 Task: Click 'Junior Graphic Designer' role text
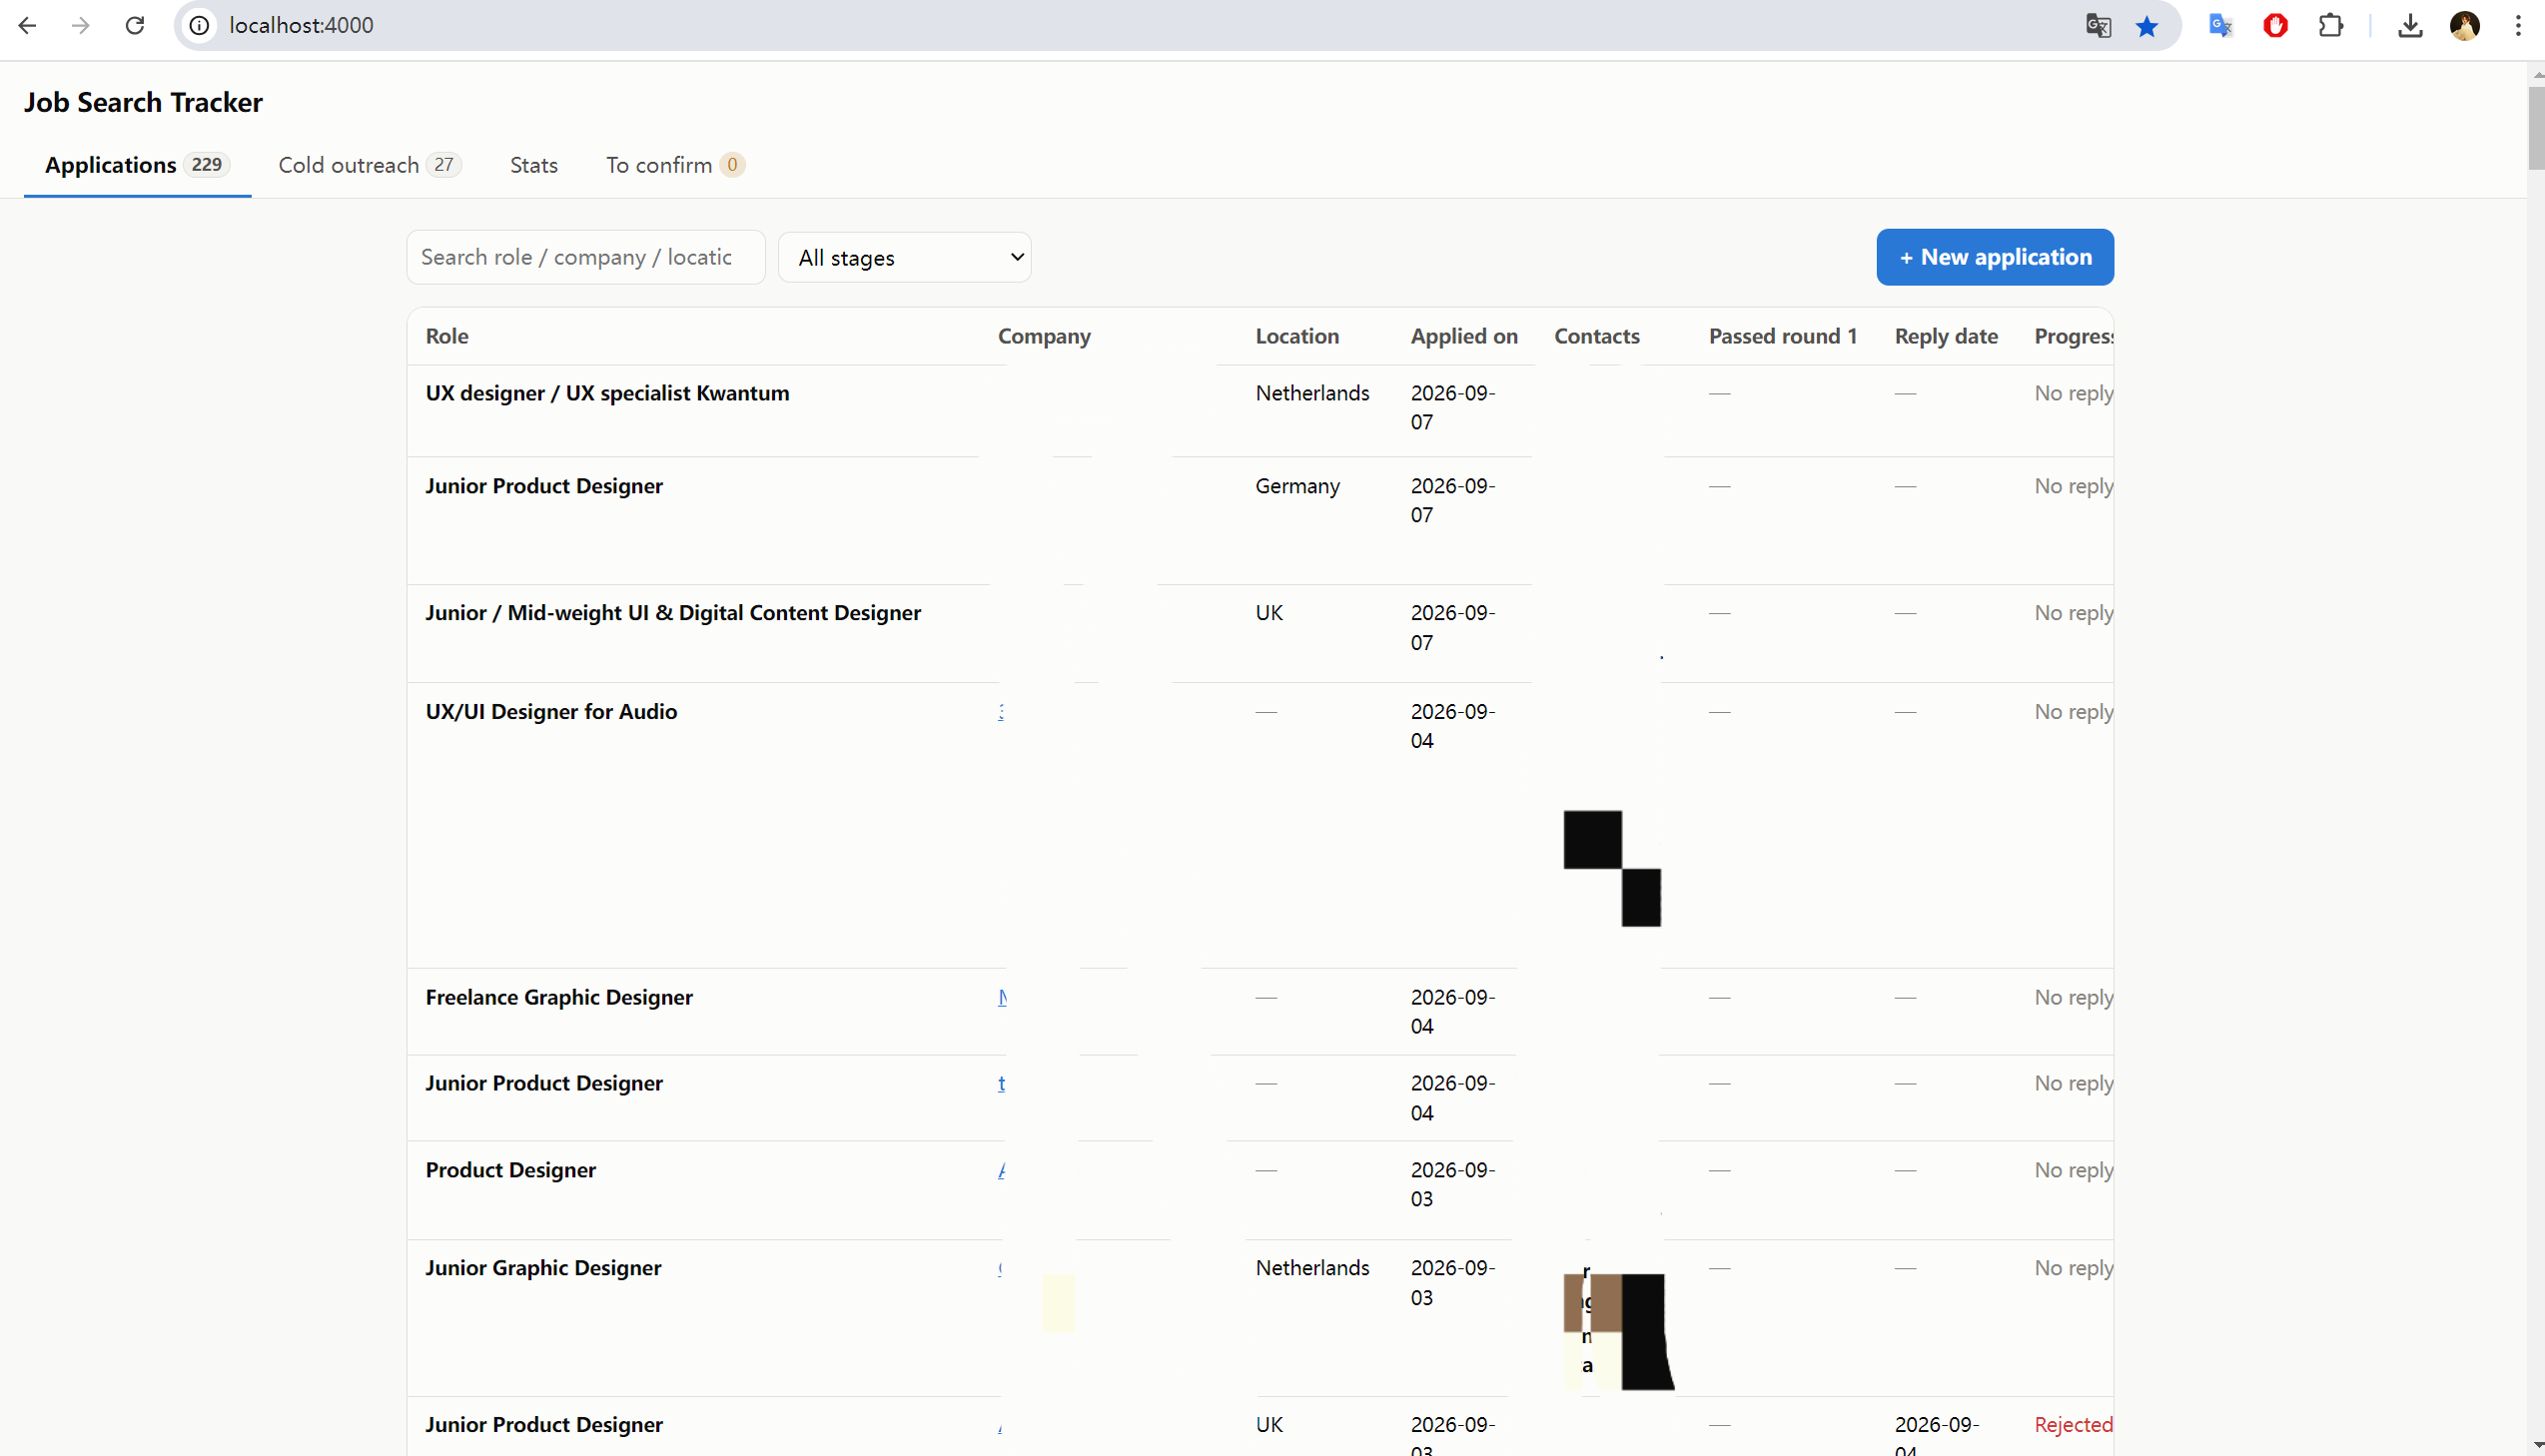tap(543, 1268)
